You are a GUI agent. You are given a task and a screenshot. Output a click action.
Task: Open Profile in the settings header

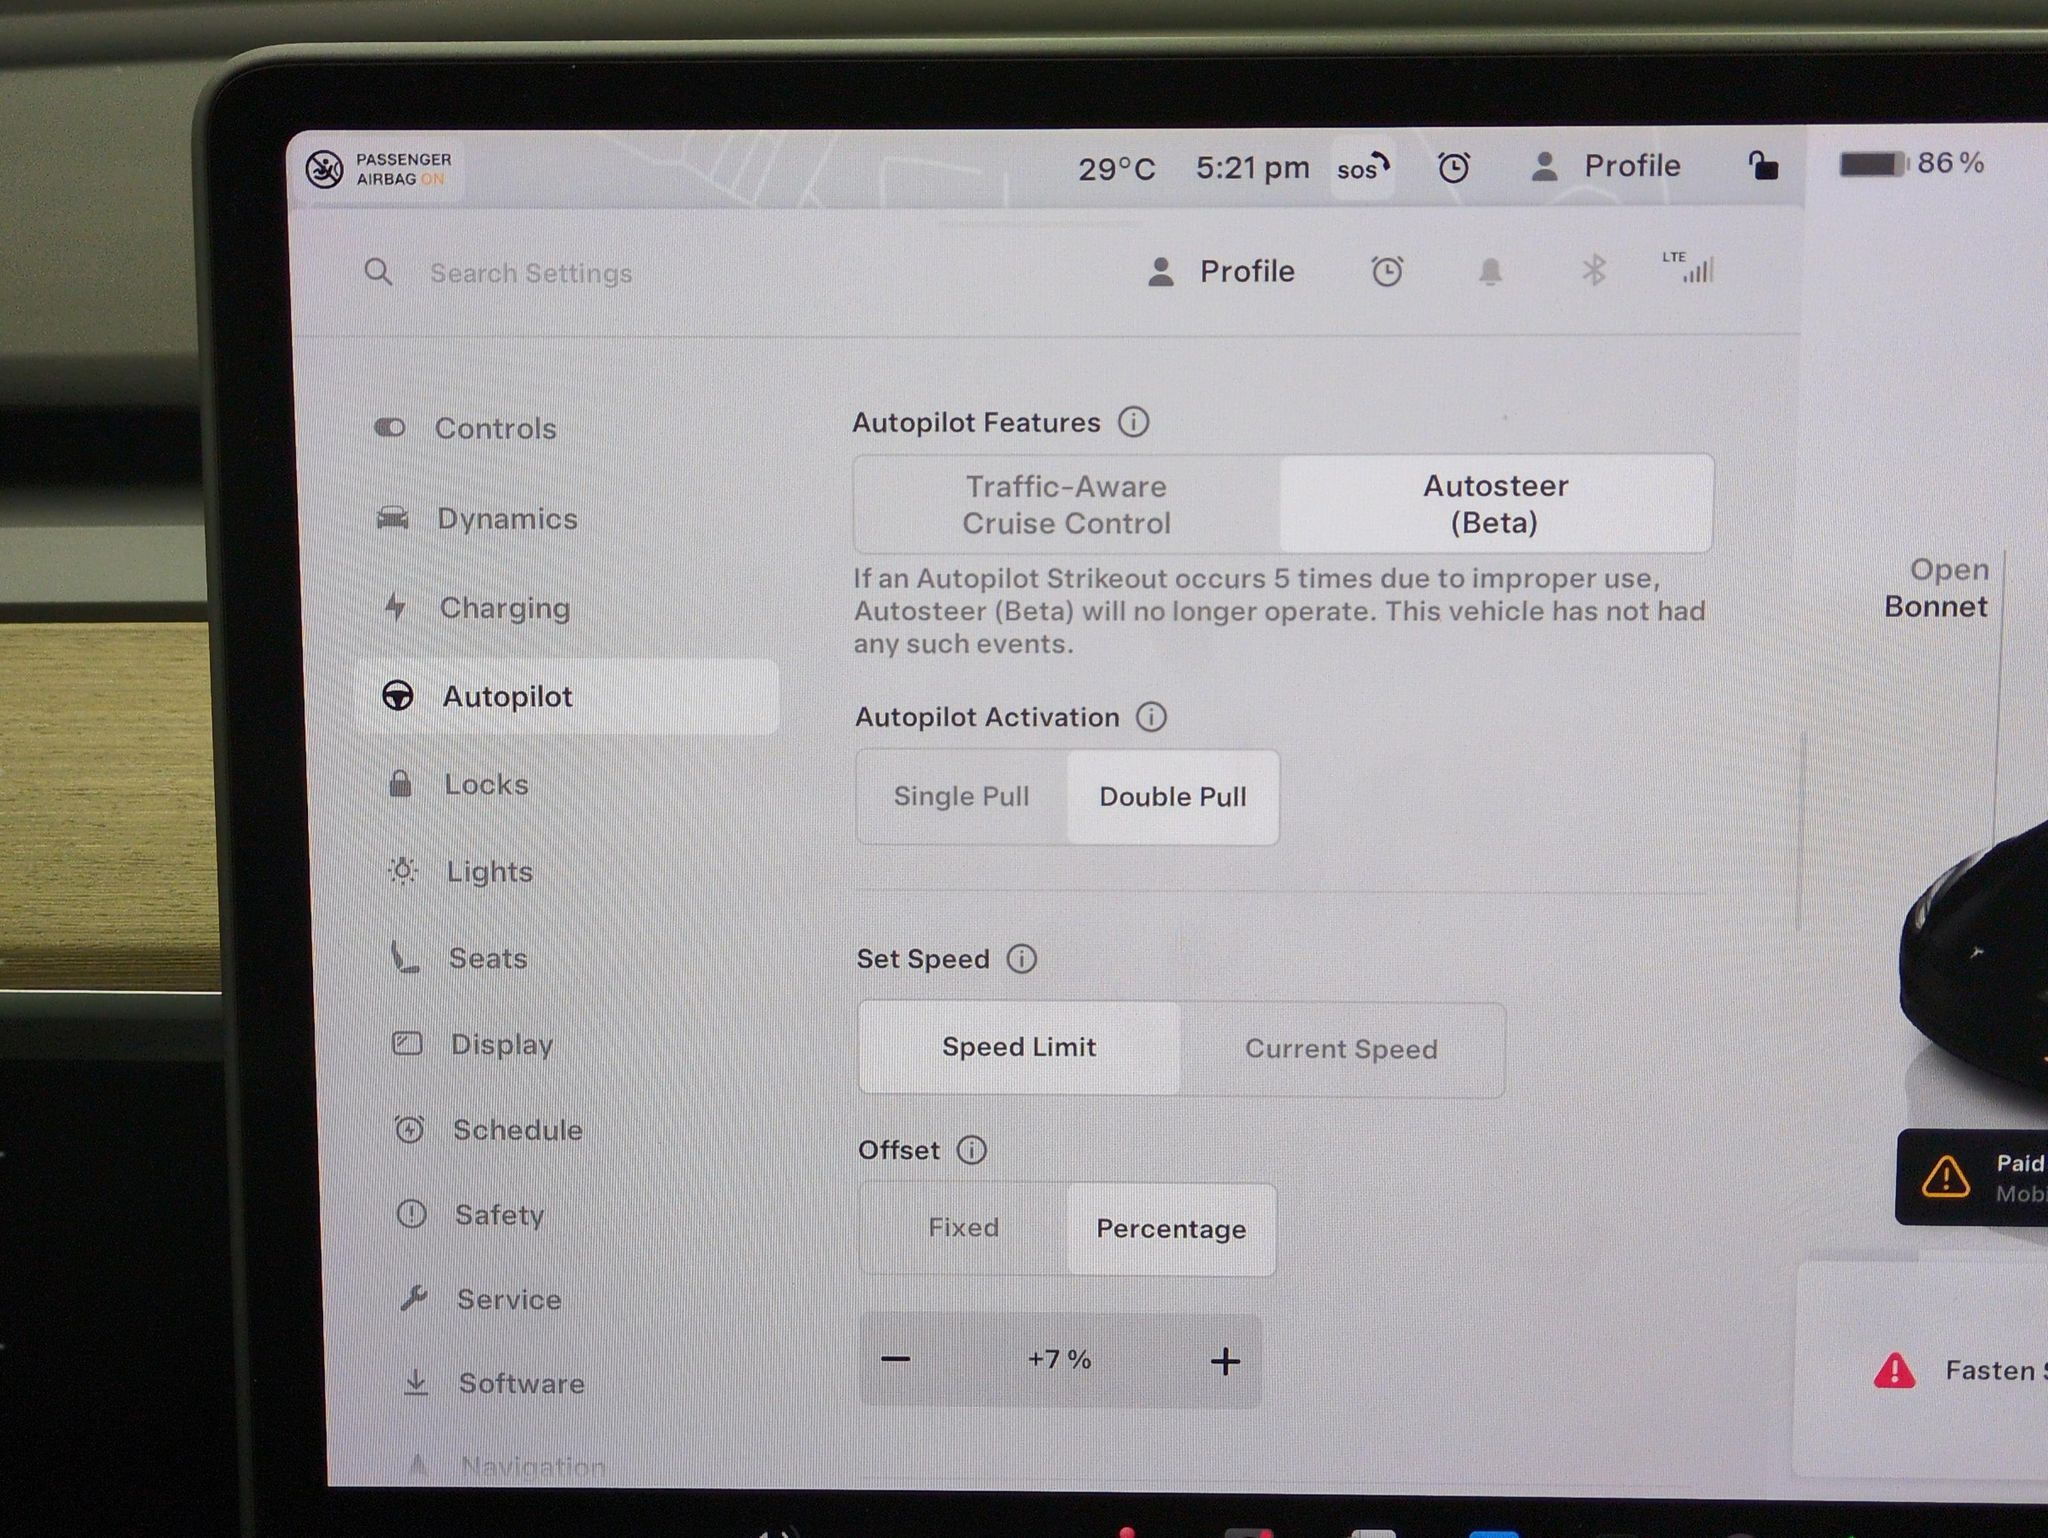[1221, 271]
